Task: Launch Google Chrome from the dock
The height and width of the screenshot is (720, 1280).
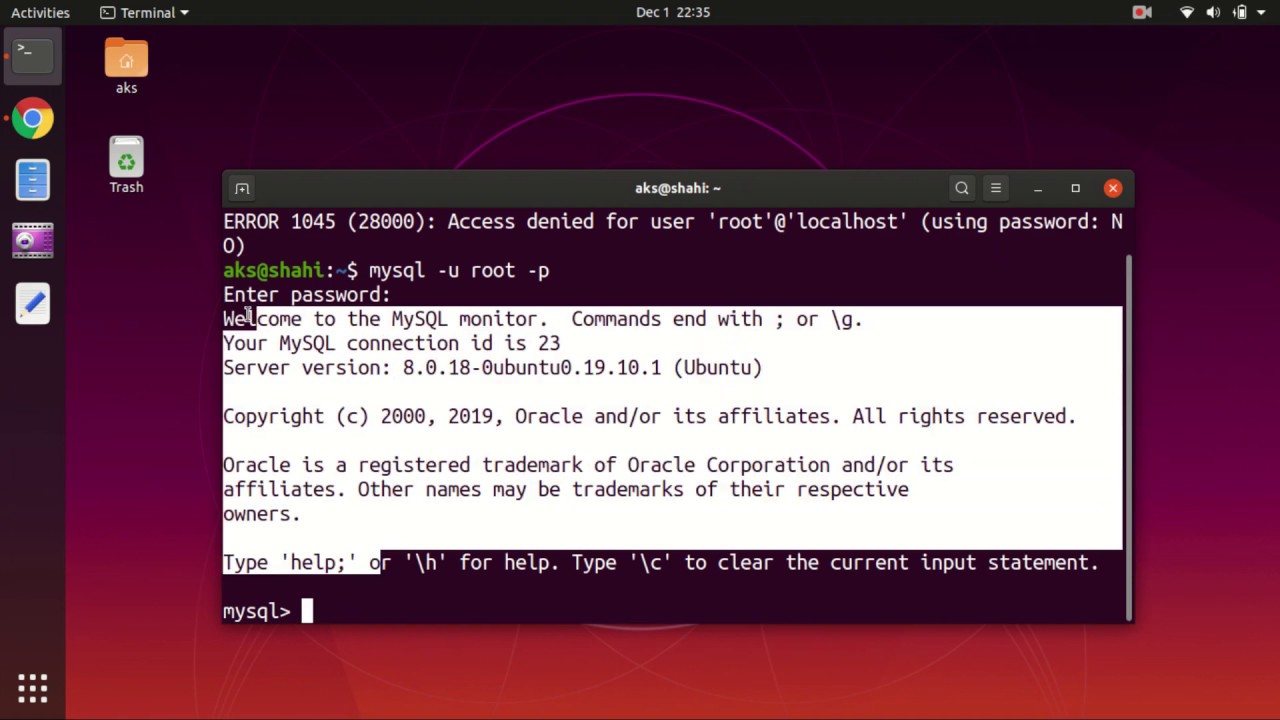Action: [x=32, y=120]
